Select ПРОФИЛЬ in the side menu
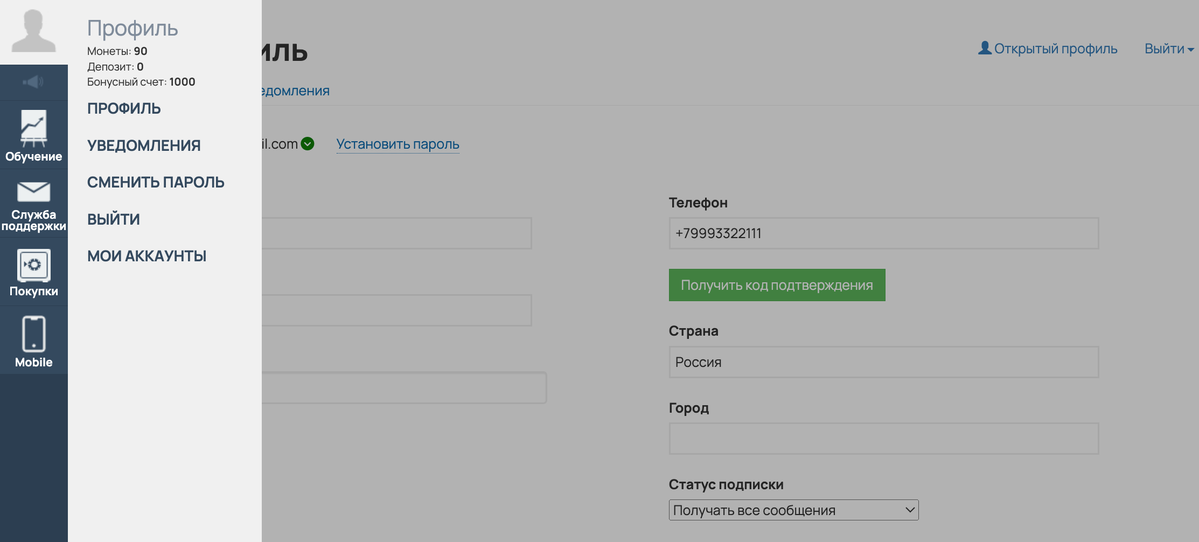Viewport: 1199px width, 542px height. click(x=124, y=109)
